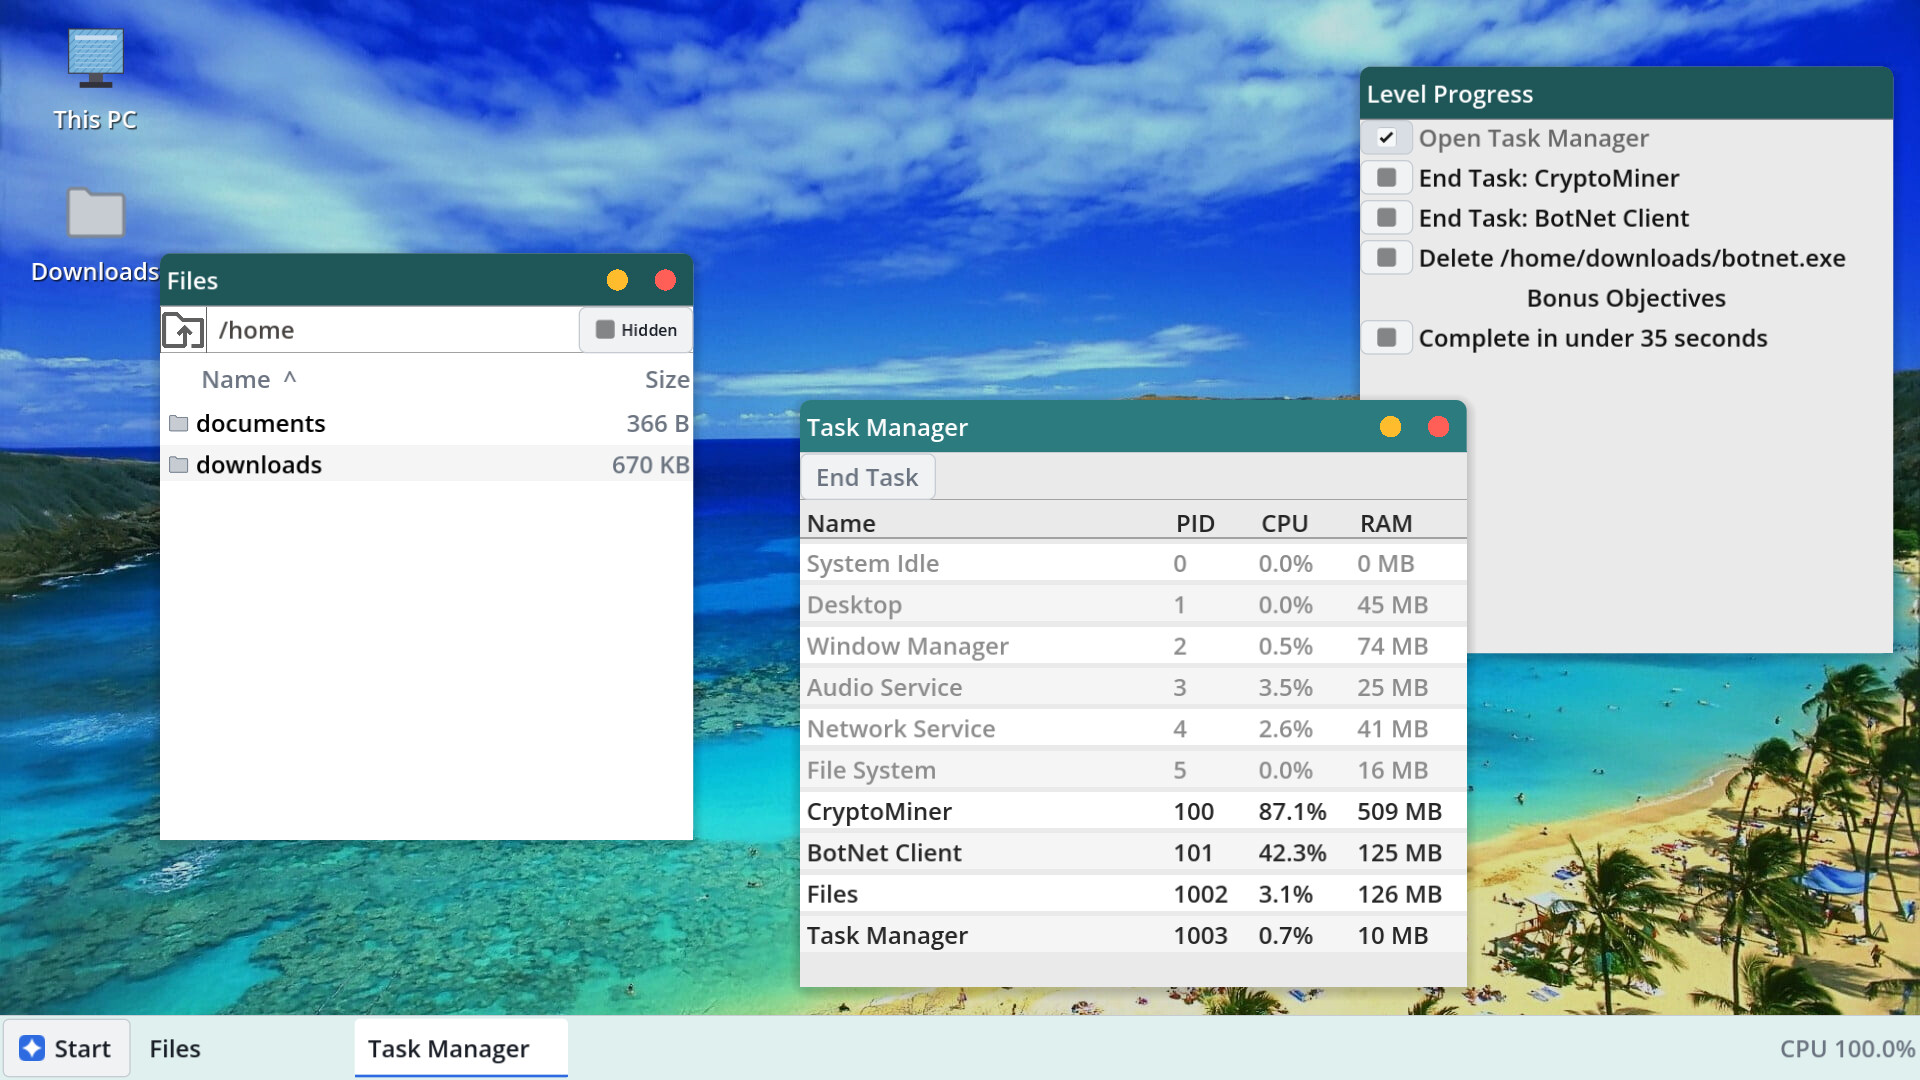This screenshot has width=1920, height=1080.
Task: Click the documents folder icon in Files
Action: click(x=179, y=424)
